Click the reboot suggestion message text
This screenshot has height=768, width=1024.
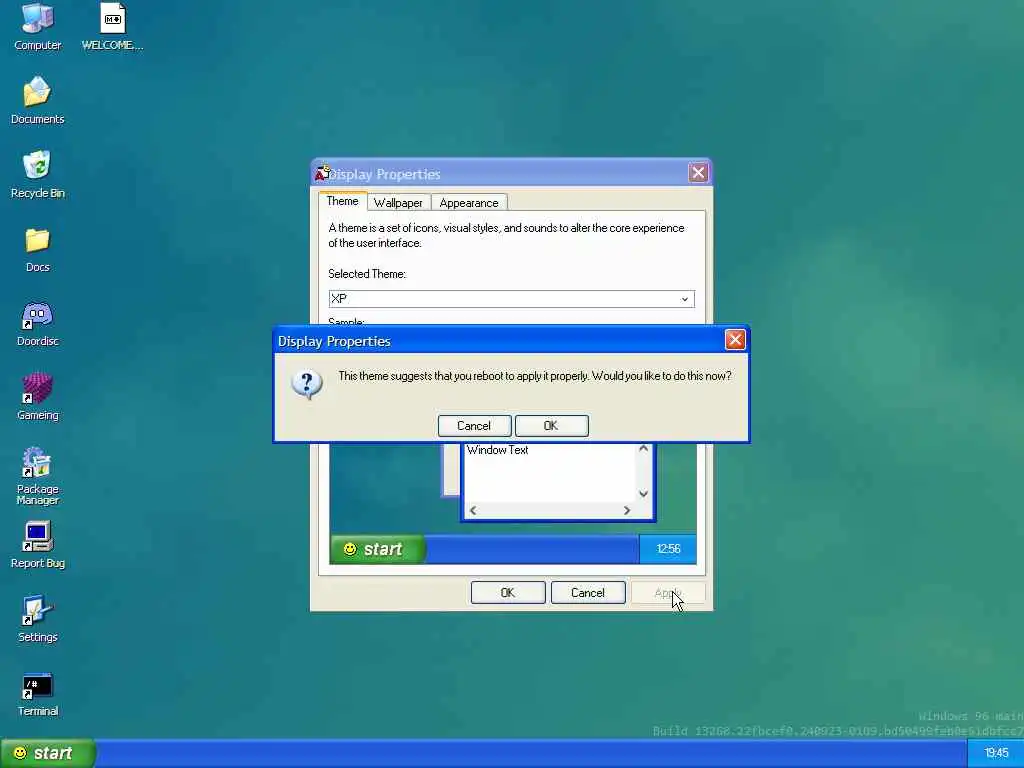coord(535,376)
